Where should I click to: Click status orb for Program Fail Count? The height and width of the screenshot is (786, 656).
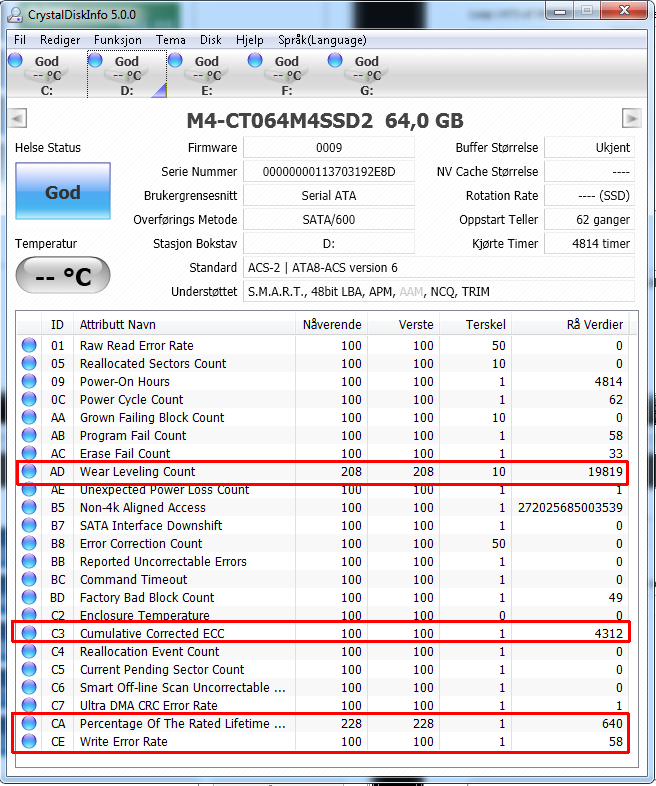coord(29,435)
